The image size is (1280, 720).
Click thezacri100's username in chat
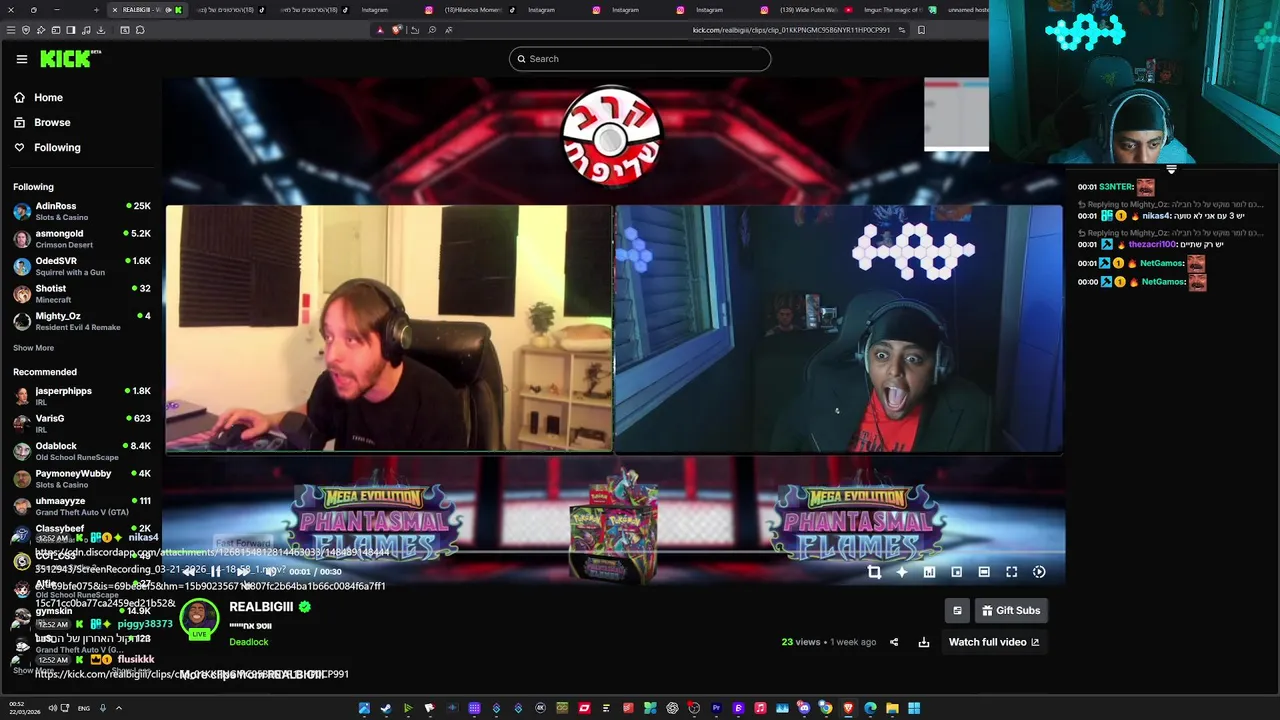[x=1152, y=244]
